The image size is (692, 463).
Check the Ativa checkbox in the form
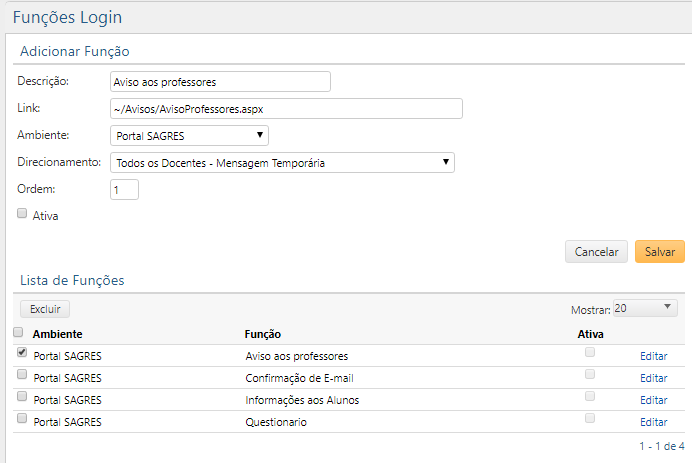point(22,213)
